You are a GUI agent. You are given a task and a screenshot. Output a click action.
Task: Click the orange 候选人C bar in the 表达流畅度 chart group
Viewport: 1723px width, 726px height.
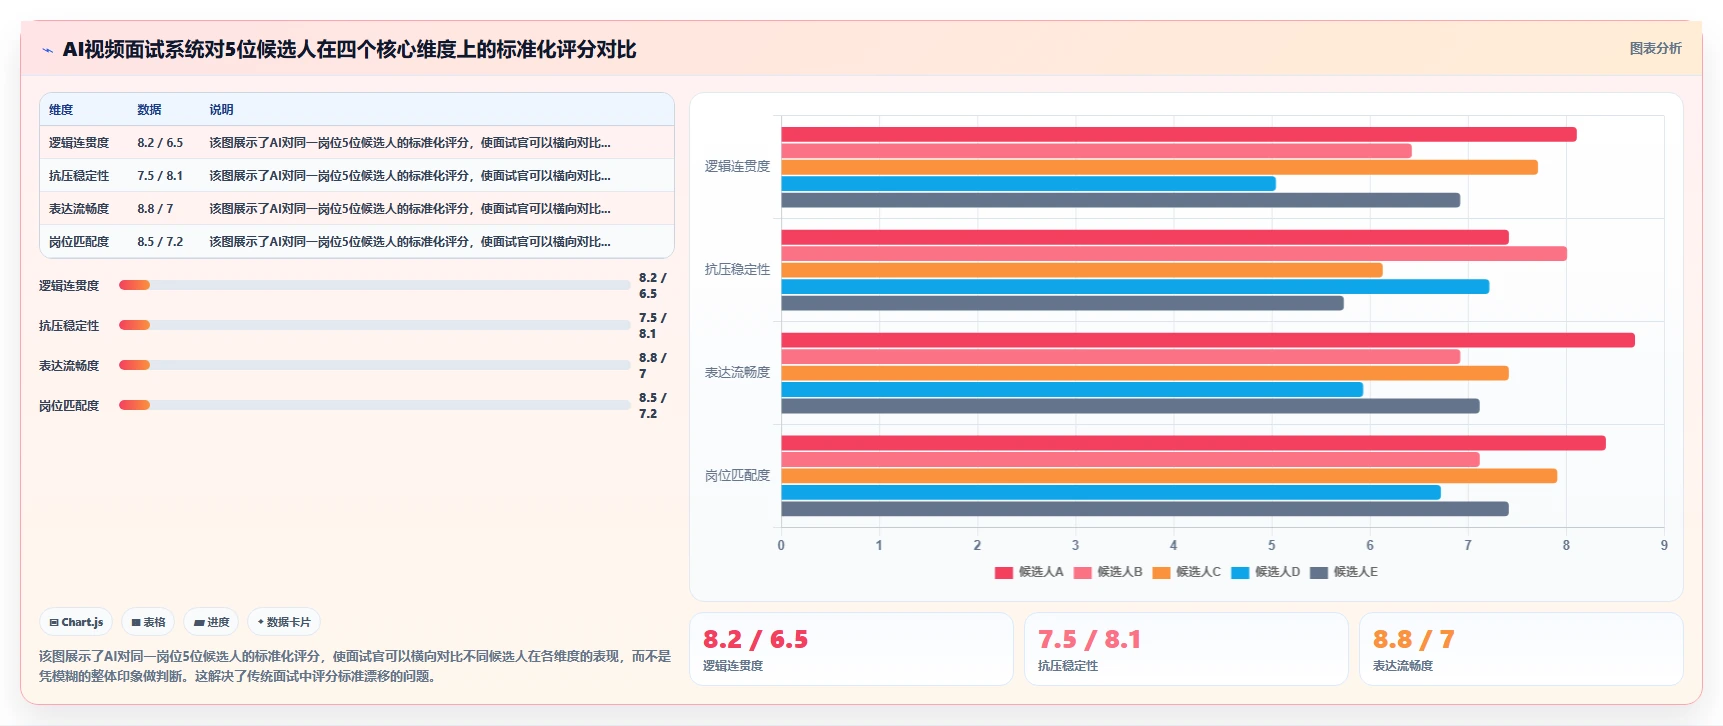(1145, 373)
